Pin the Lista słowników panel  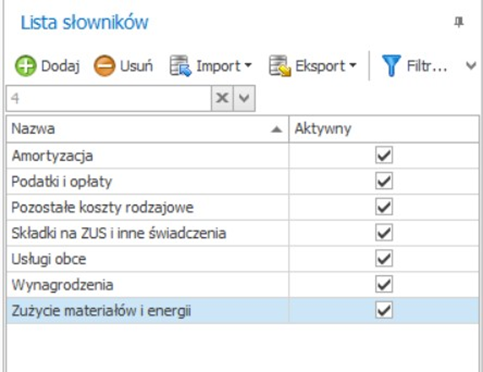click(459, 22)
